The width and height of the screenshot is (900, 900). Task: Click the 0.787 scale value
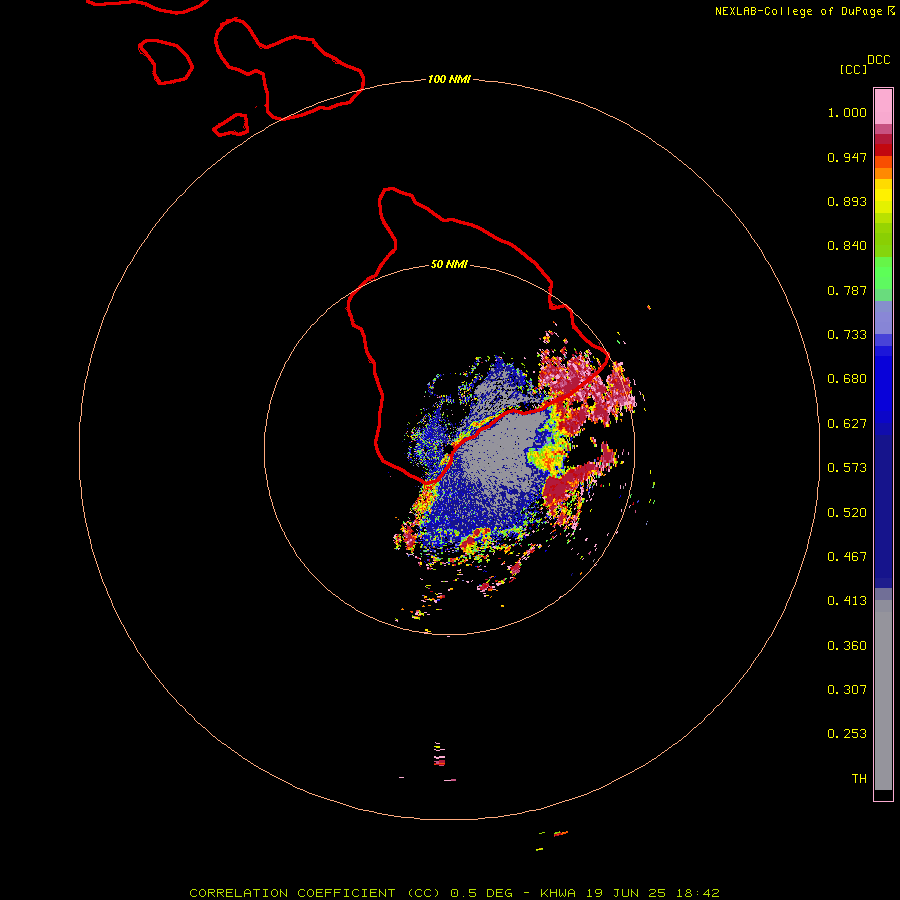[847, 290]
